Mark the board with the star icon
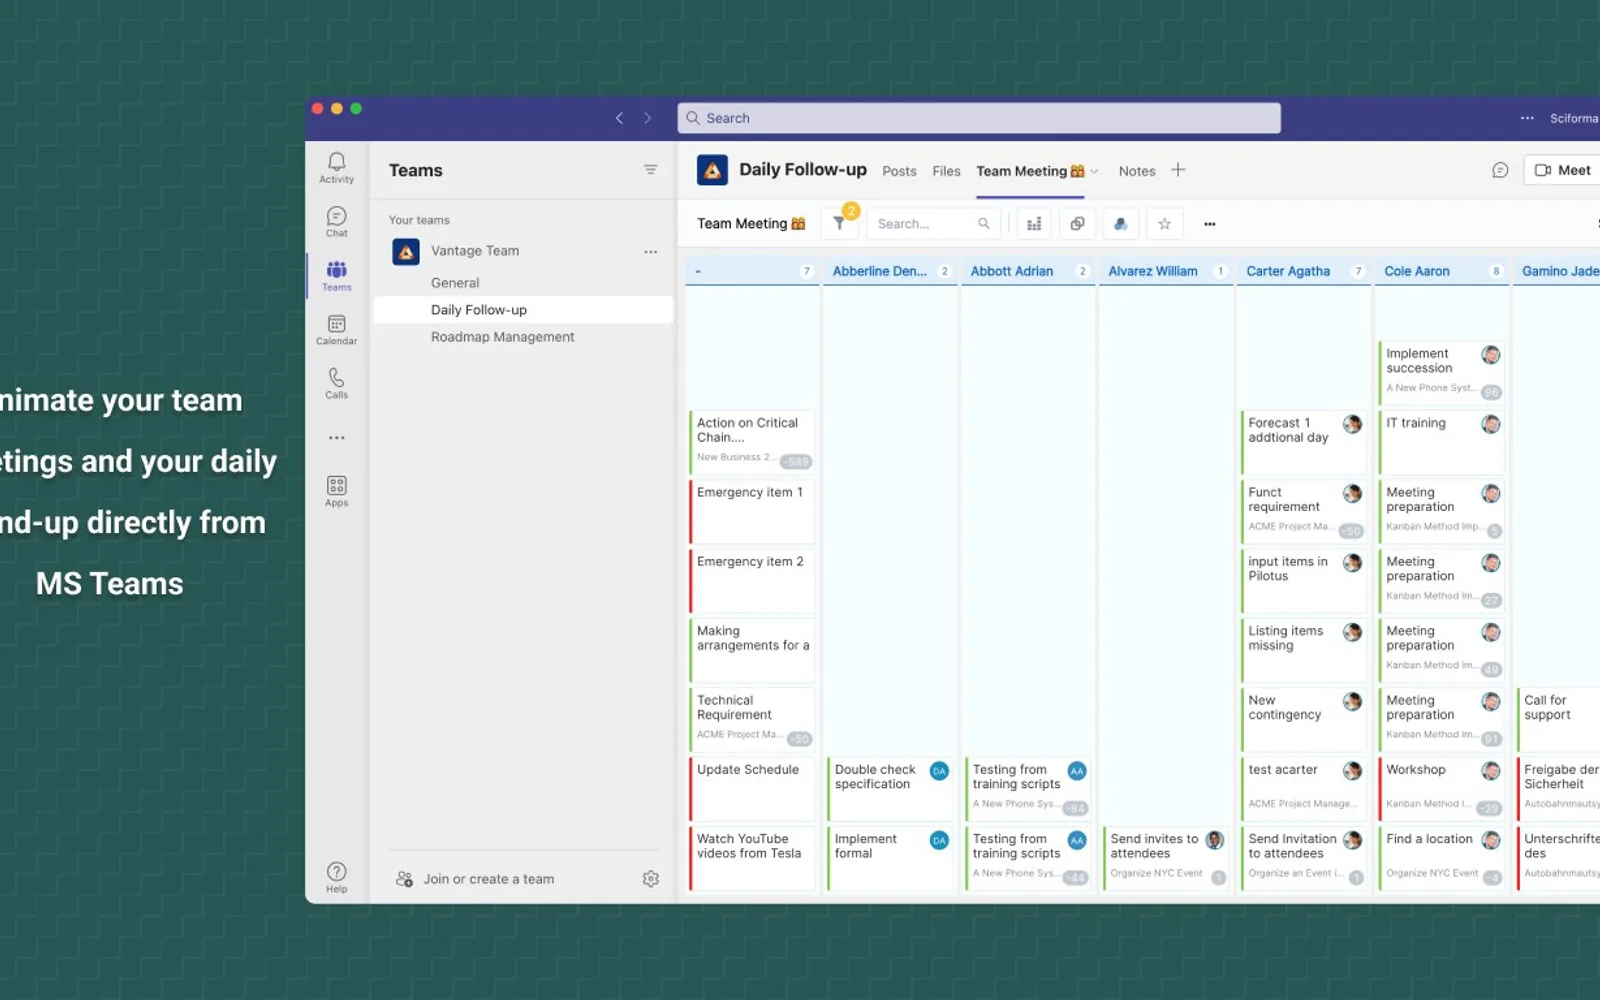 coord(1164,224)
